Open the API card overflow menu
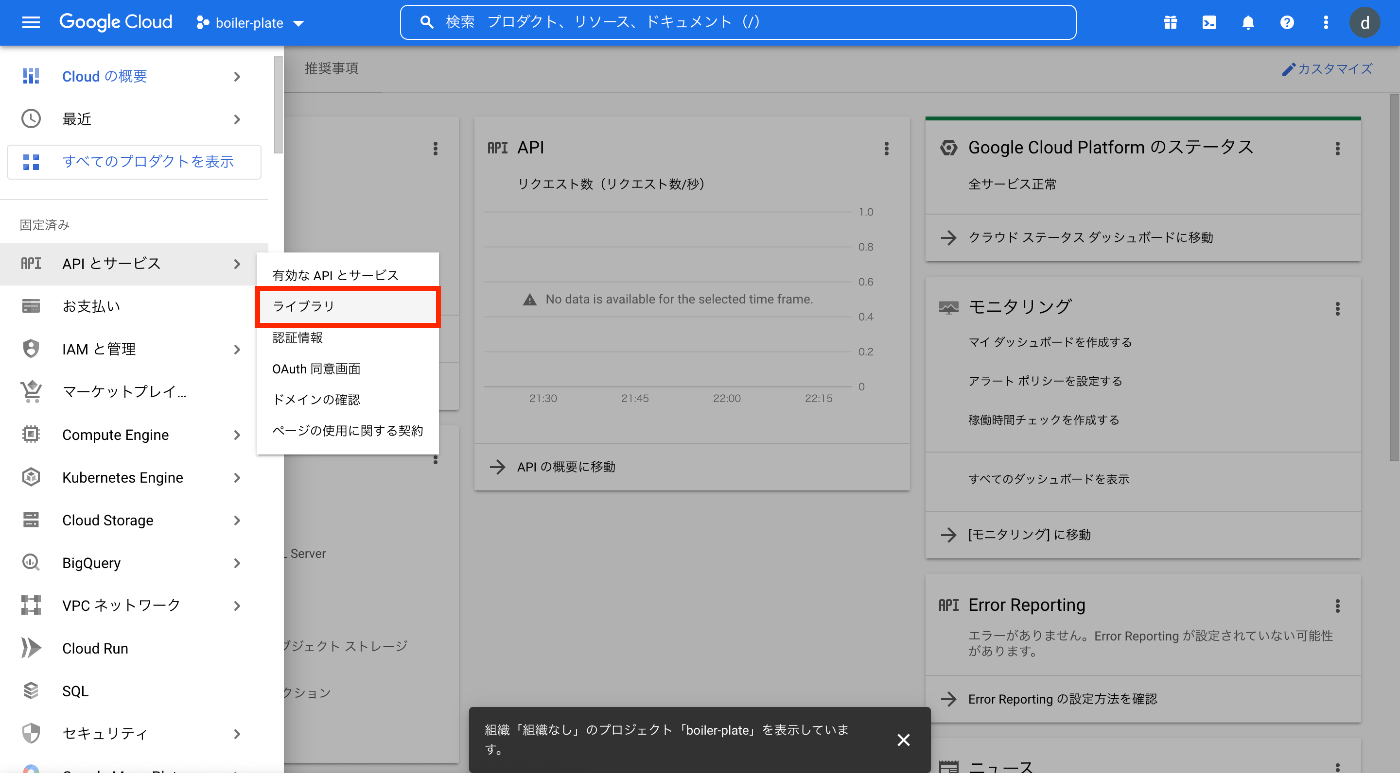This screenshot has height=773, width=1400. tap(886, 147)
